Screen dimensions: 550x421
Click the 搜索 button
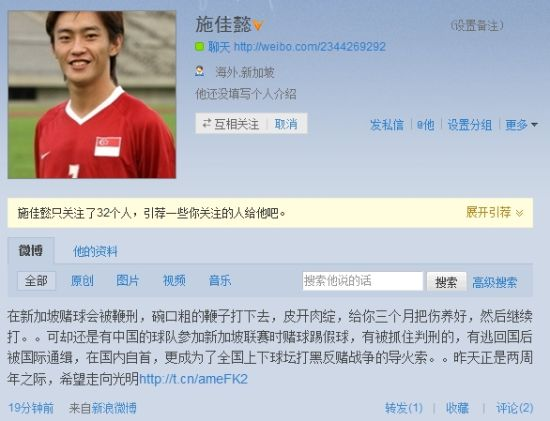[446, 281]
